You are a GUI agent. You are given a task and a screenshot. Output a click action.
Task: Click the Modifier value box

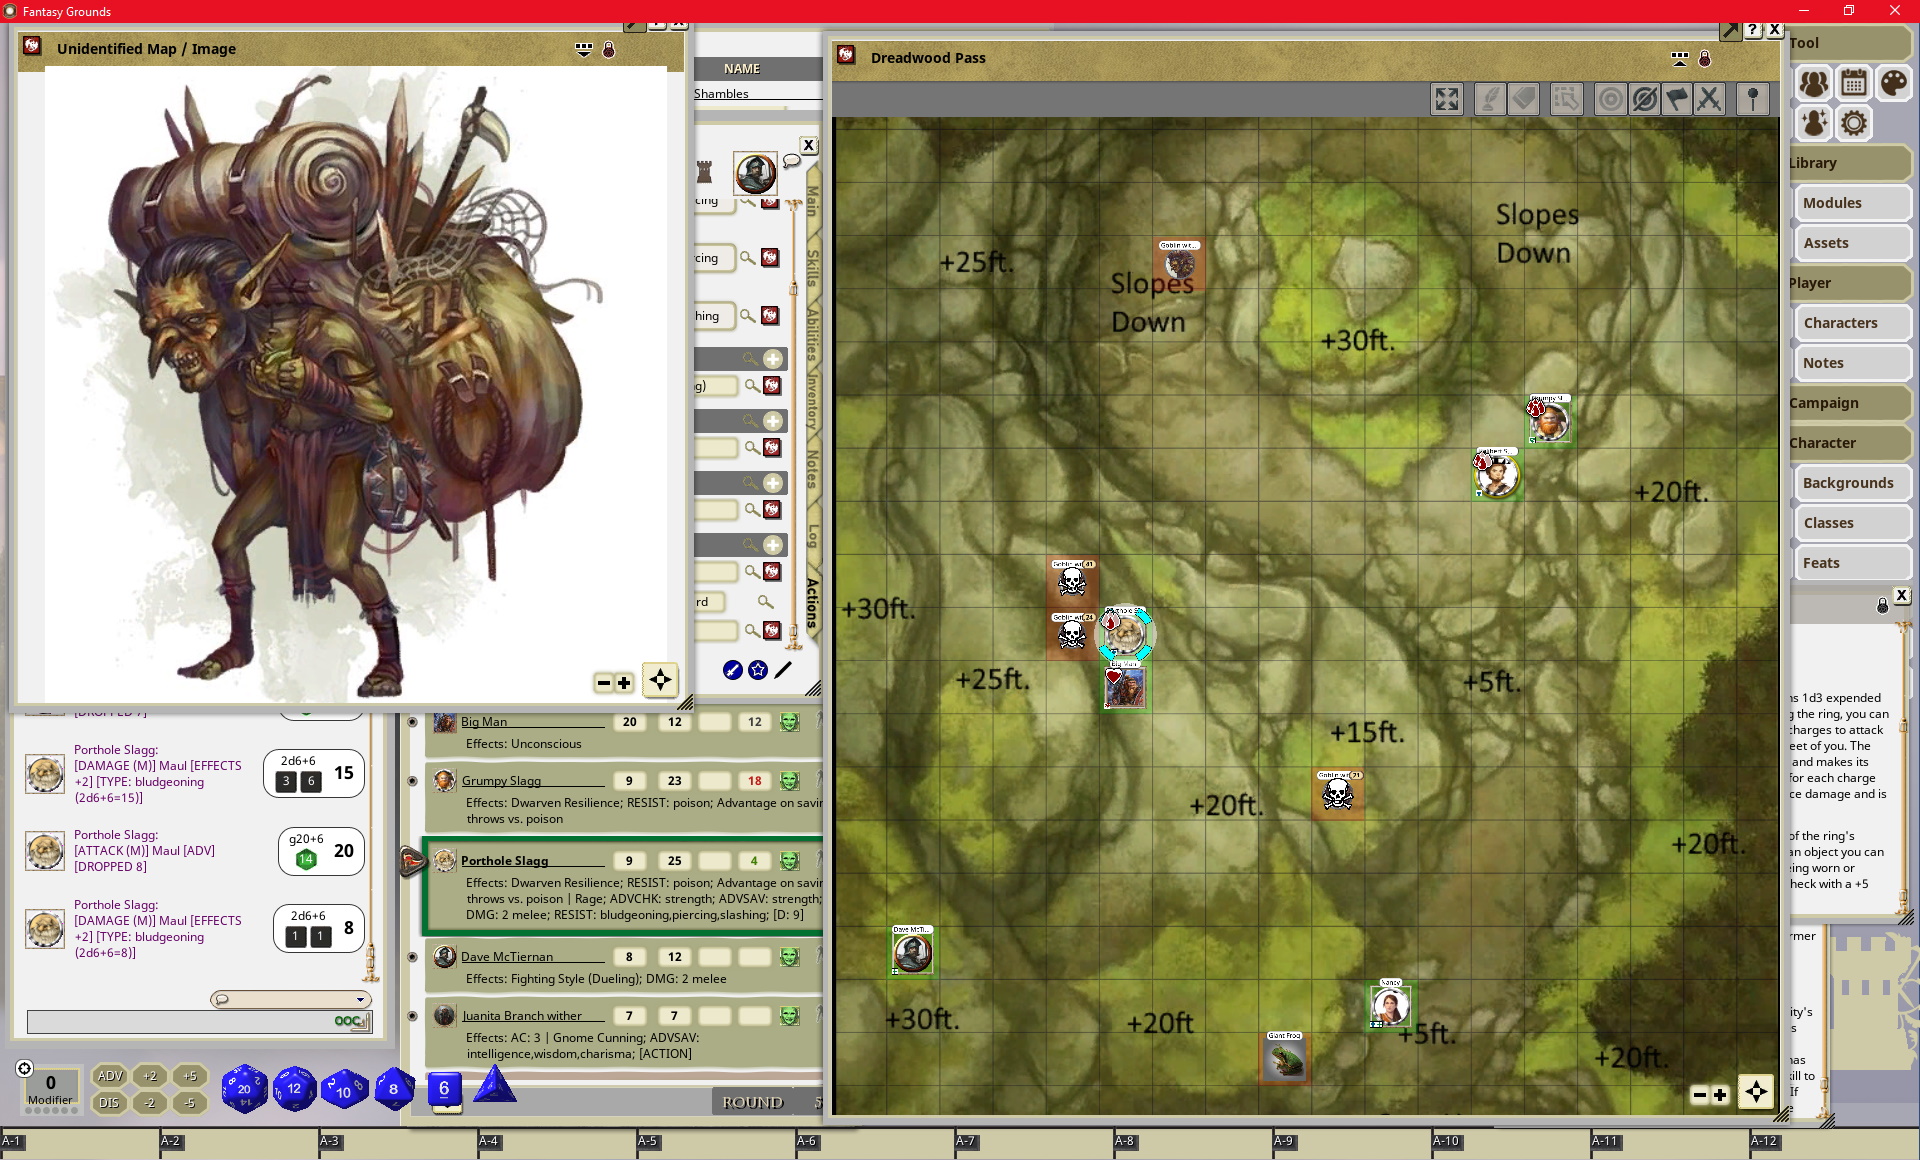pyautogui.click(x=50, y=1084)
